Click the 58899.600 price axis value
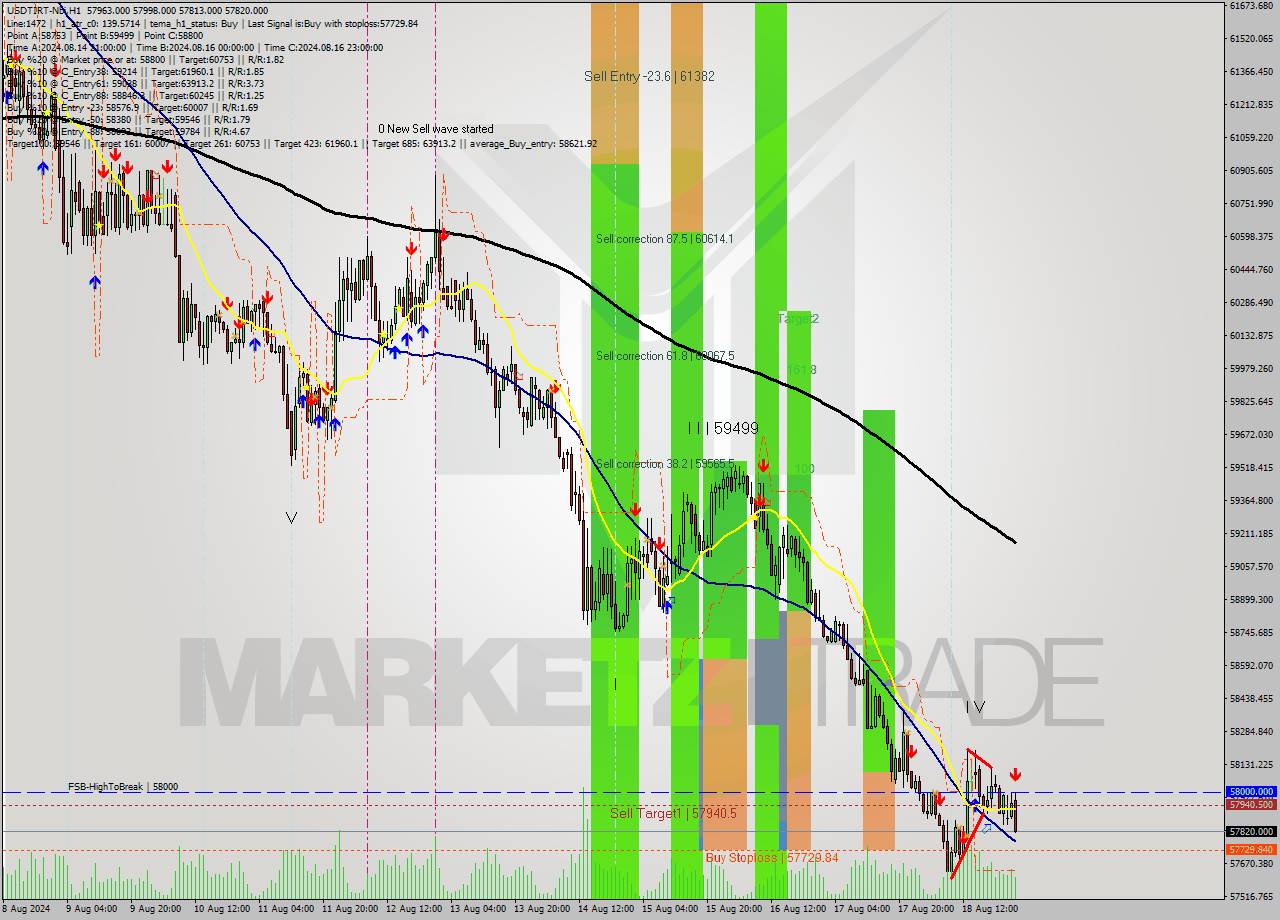The image size is (1280, 920). tap(1251, 599)
